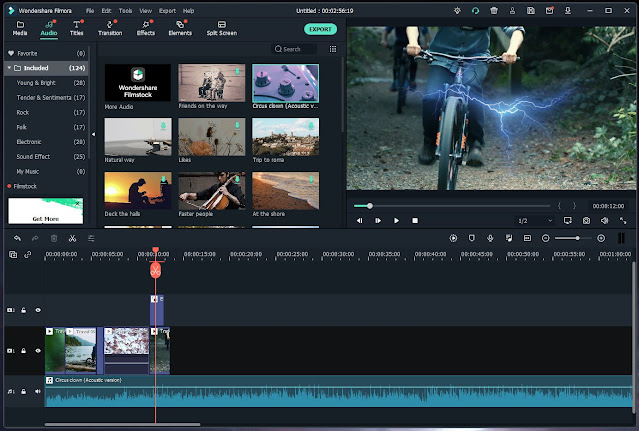Click the voiceover microphone icon
The height and width of the screenshot is (431, 639).
(x=490, y=238)
